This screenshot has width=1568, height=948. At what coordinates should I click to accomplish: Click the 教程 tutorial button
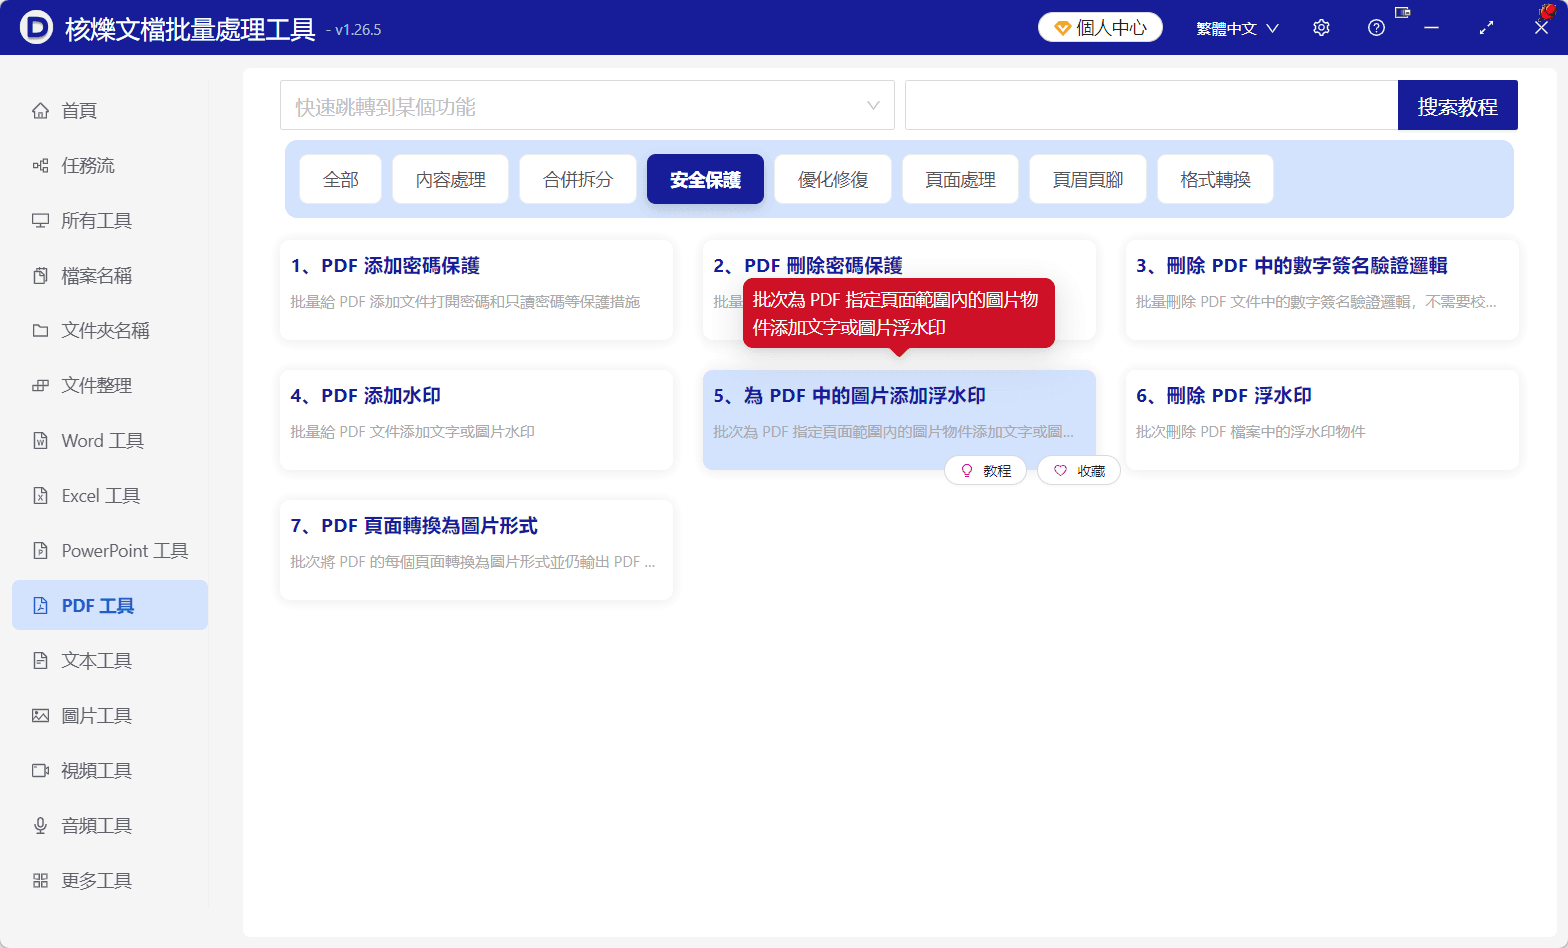(x=985, y=470)
